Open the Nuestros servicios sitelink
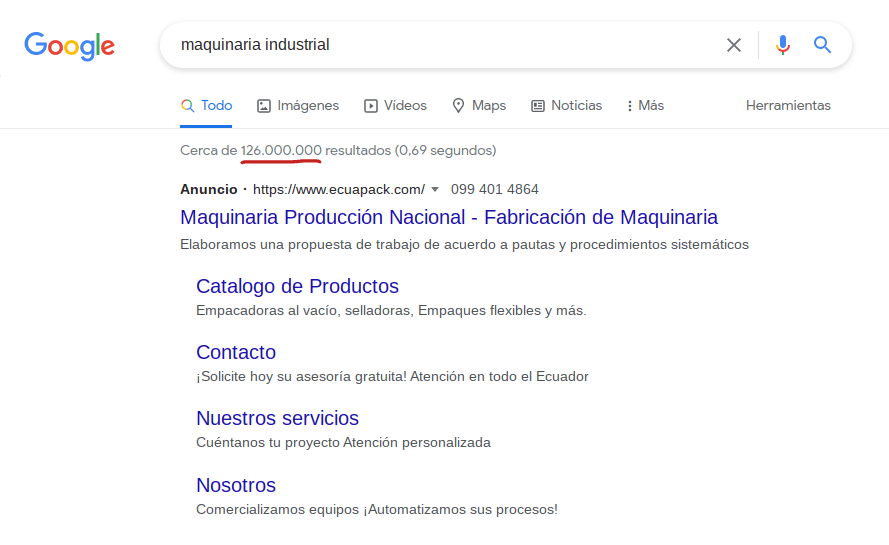Image resolution: width=889 pixels, height=545 pixels. [x=277, y=418]
